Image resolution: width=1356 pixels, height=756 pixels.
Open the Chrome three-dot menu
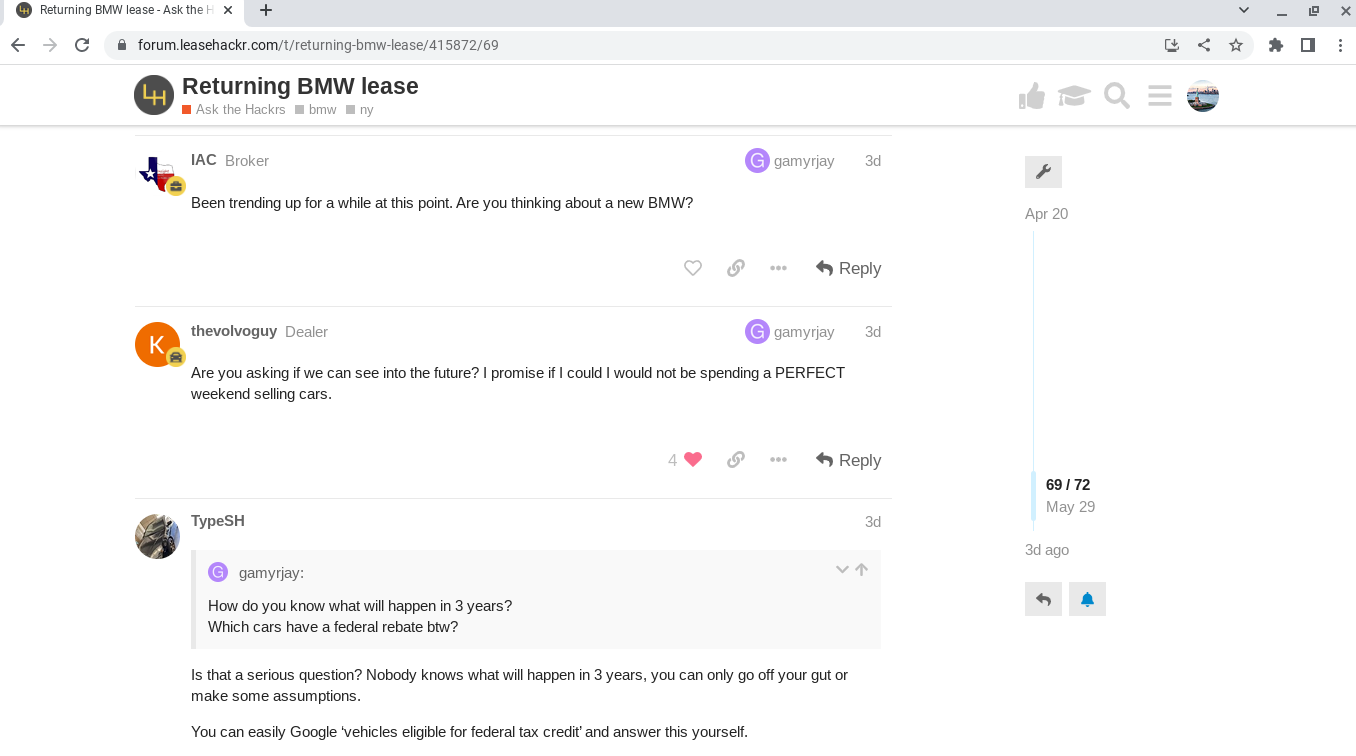(x=1340, y=45)
